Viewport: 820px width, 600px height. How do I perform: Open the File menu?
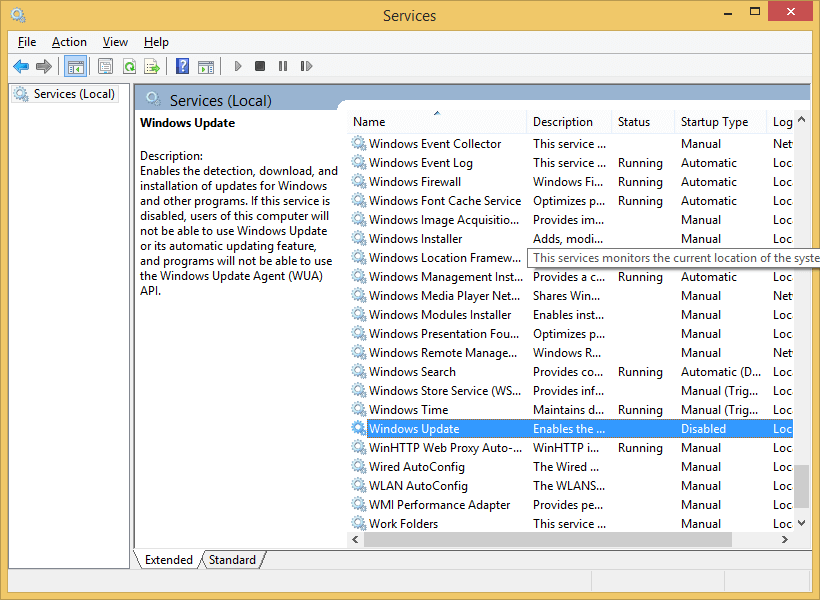pyautogui.click(x=27, y=42)
